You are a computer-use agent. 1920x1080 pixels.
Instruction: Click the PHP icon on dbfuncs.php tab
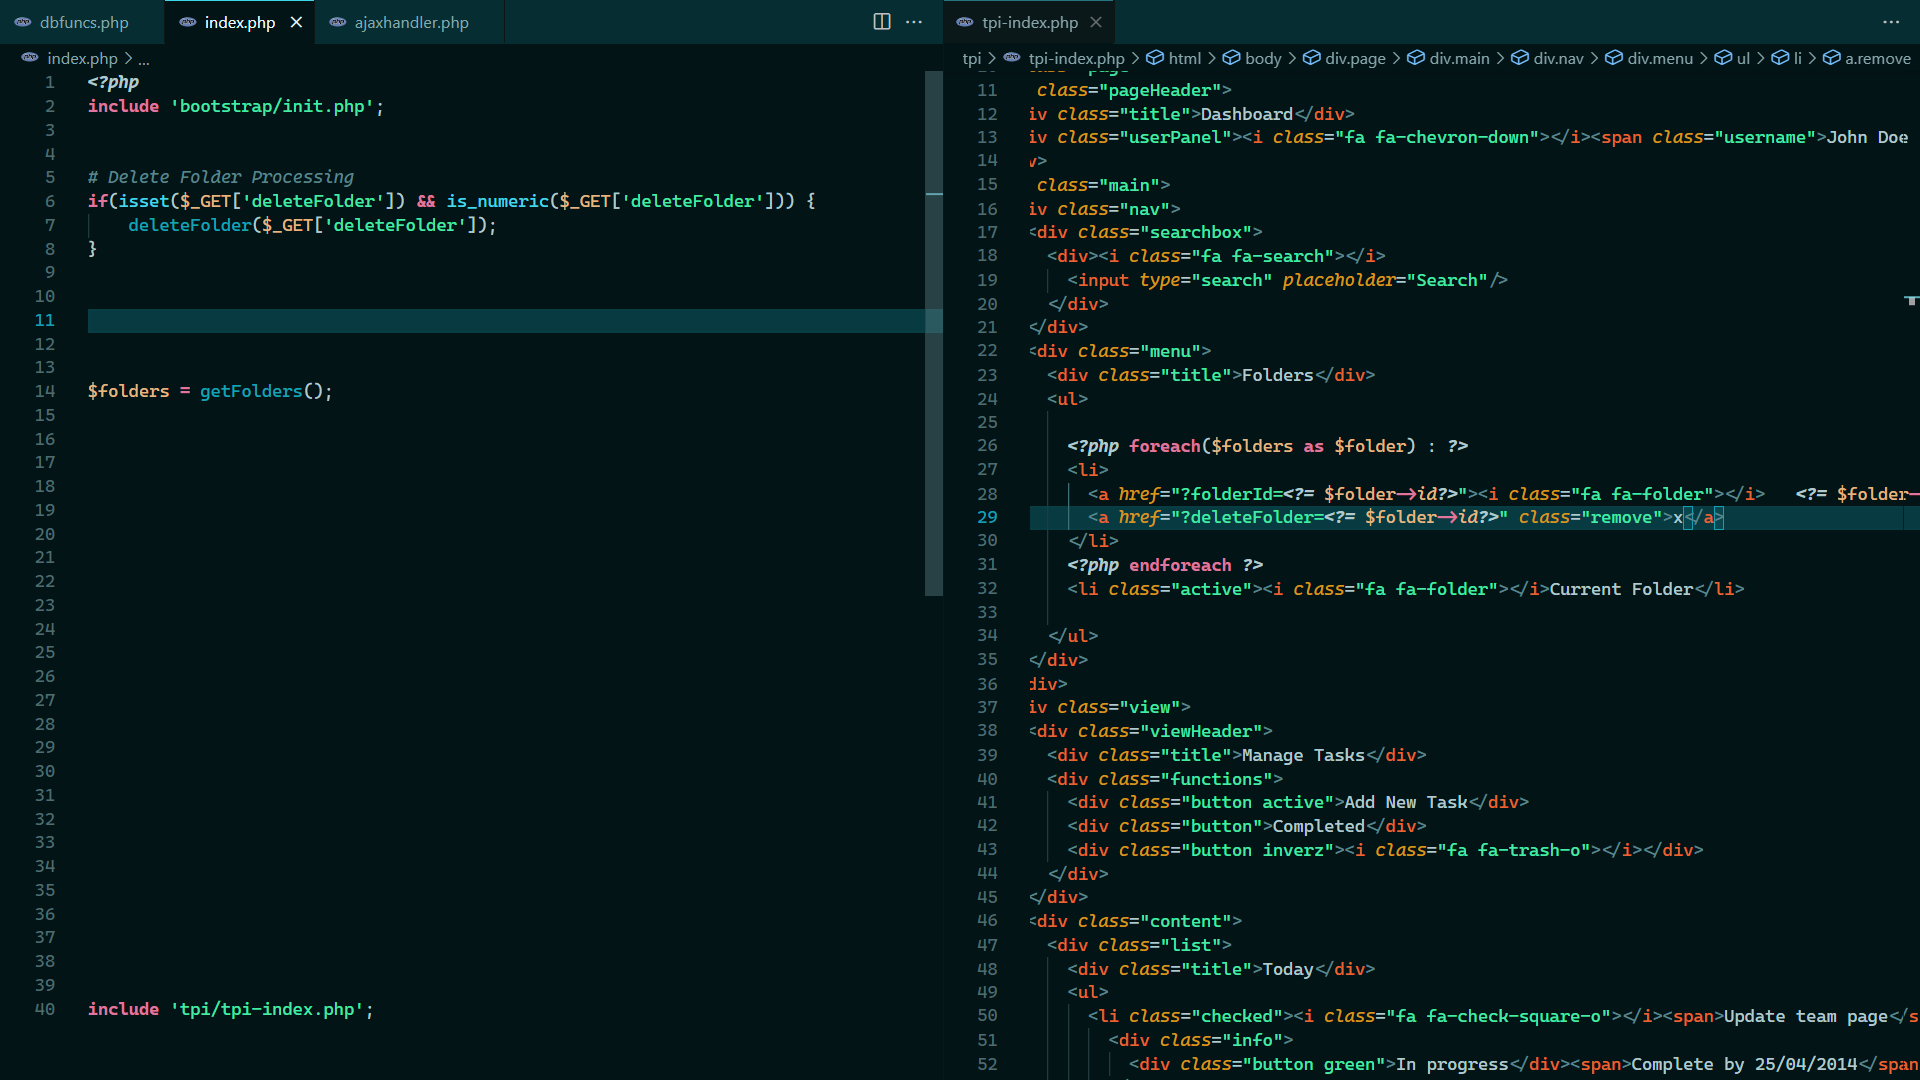(23, 22)
